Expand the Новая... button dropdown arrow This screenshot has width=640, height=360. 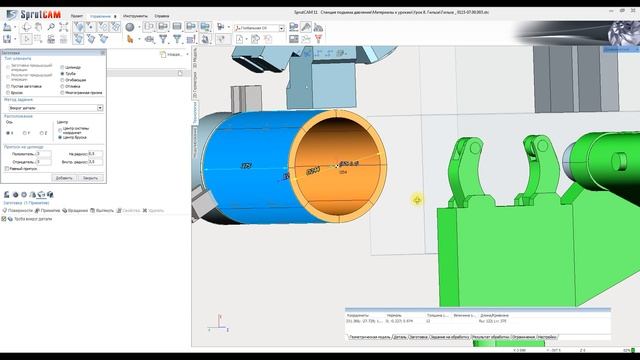click(x=187, y=54)
